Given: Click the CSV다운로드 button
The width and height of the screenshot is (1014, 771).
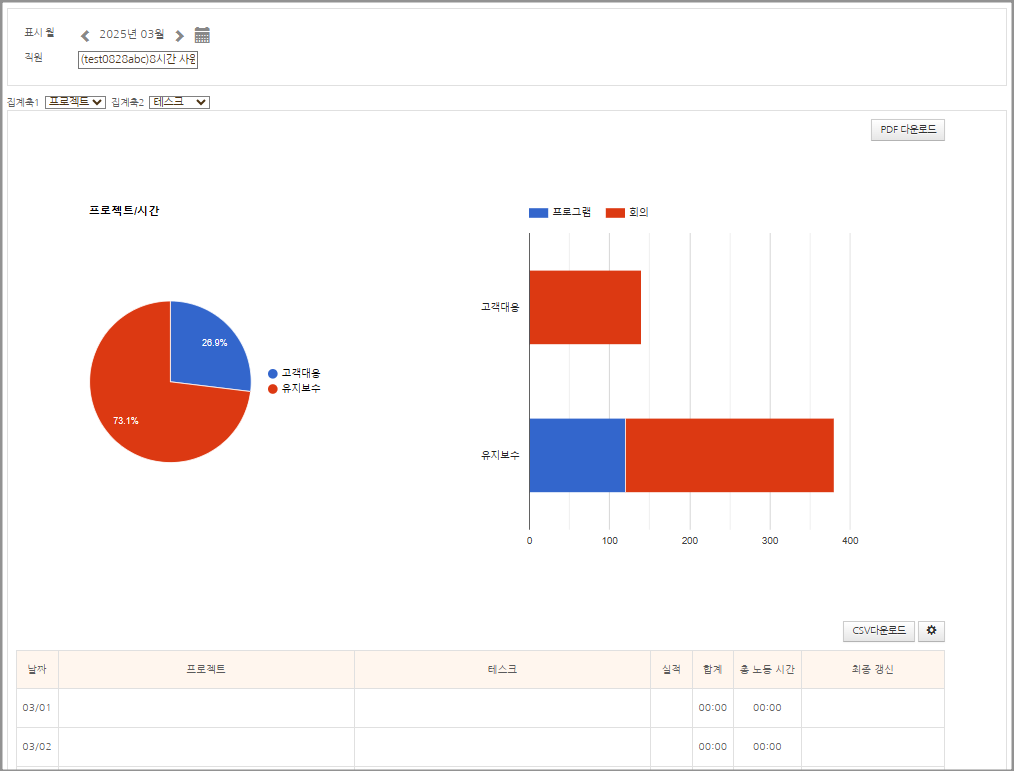Looking at the screenshot, I should point(878,631).
